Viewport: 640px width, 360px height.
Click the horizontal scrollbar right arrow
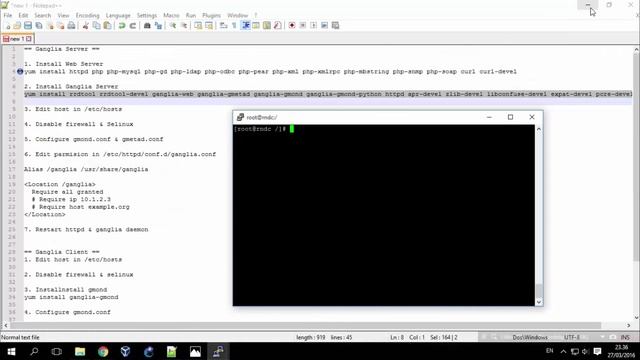(x=629, y=325)
